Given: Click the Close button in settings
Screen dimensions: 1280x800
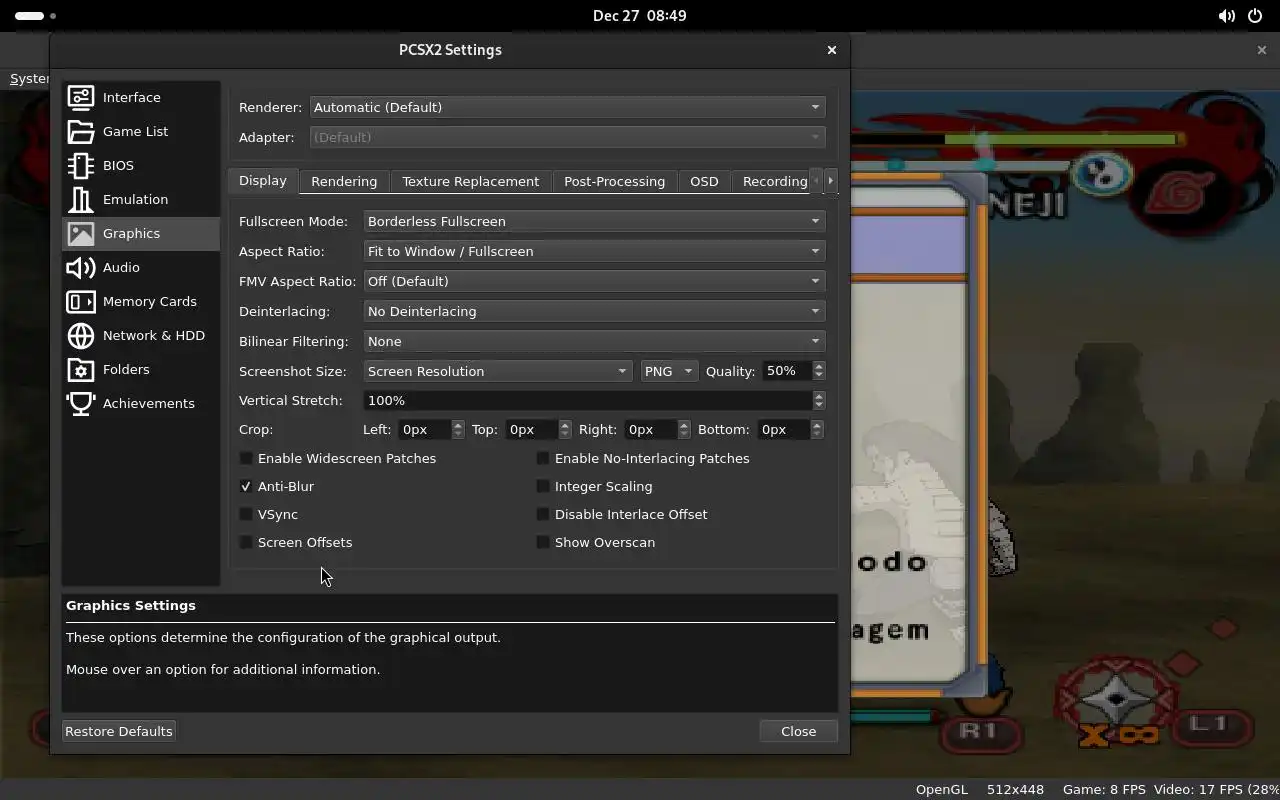Looking at the screenshot, I should coord(798,731).
